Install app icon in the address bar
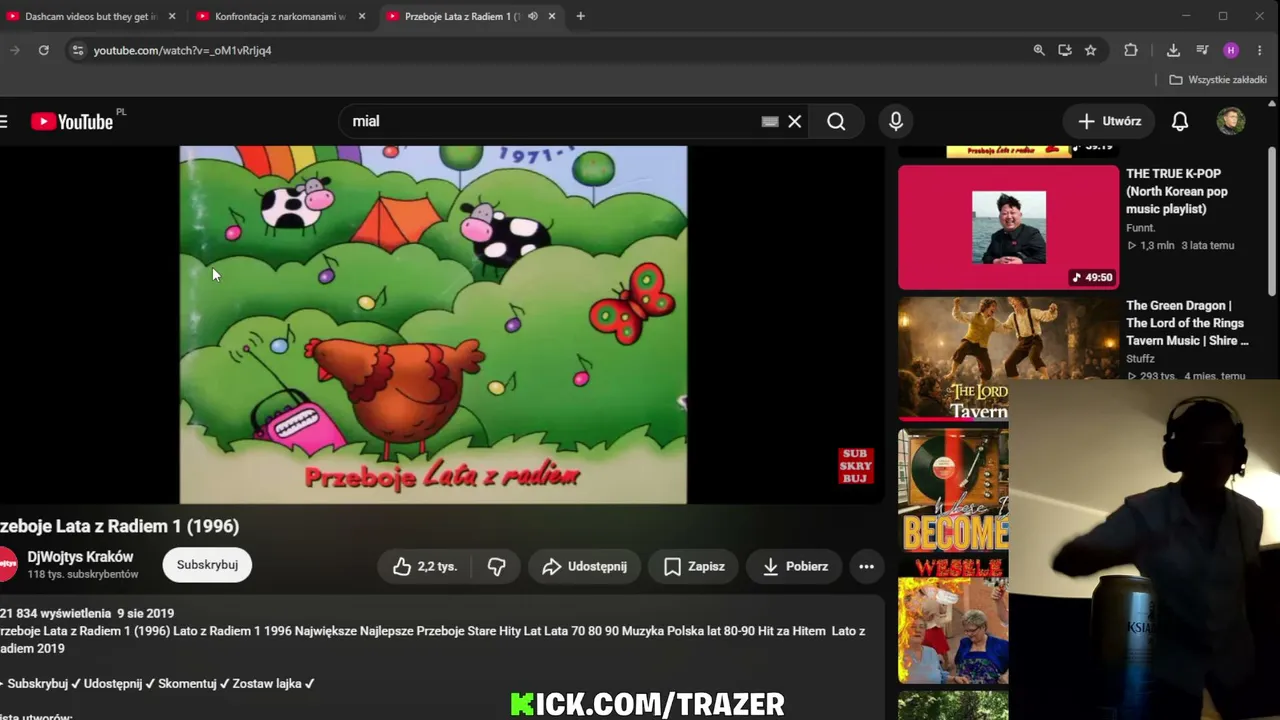Image resolution: width=1280 pixels, height=720 pixels. coord(1065,50)
